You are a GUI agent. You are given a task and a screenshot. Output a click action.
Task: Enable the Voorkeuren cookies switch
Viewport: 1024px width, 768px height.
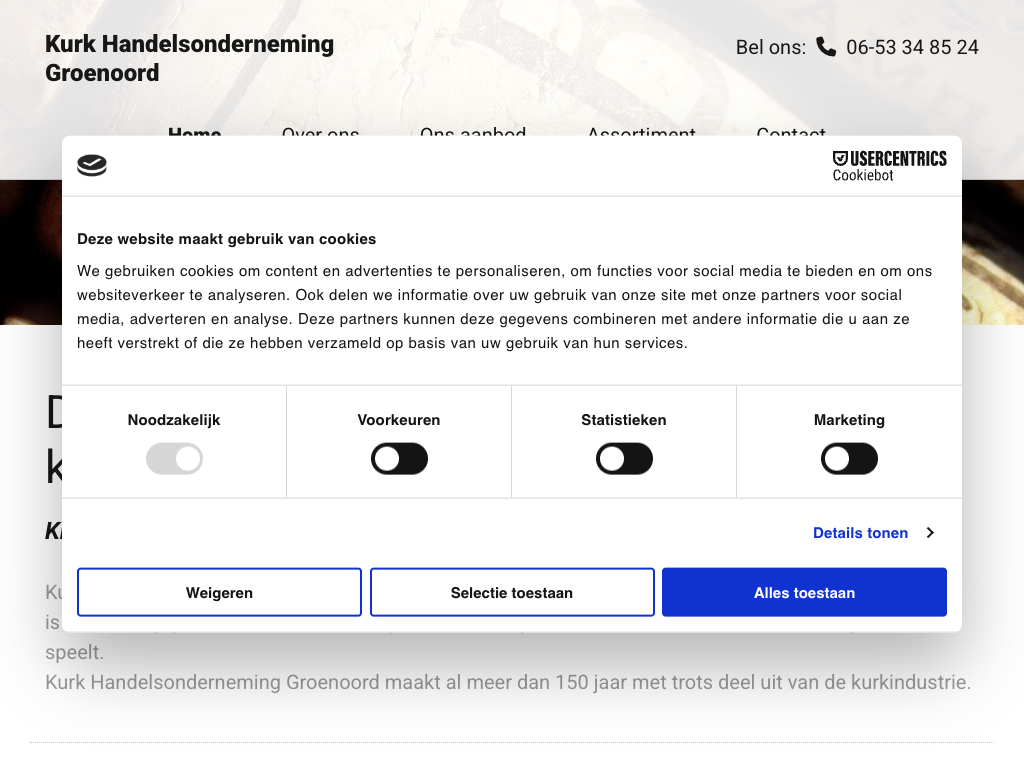tap(399, 458)
